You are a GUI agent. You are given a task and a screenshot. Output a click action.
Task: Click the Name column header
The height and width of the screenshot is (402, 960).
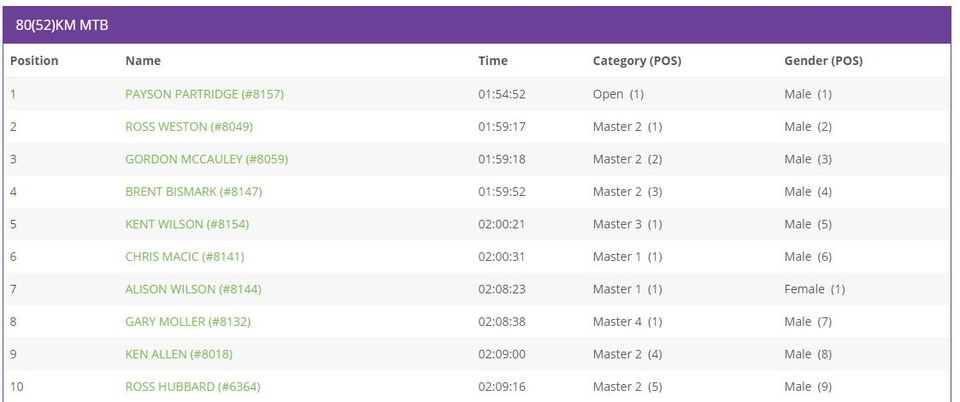point(143,61)
